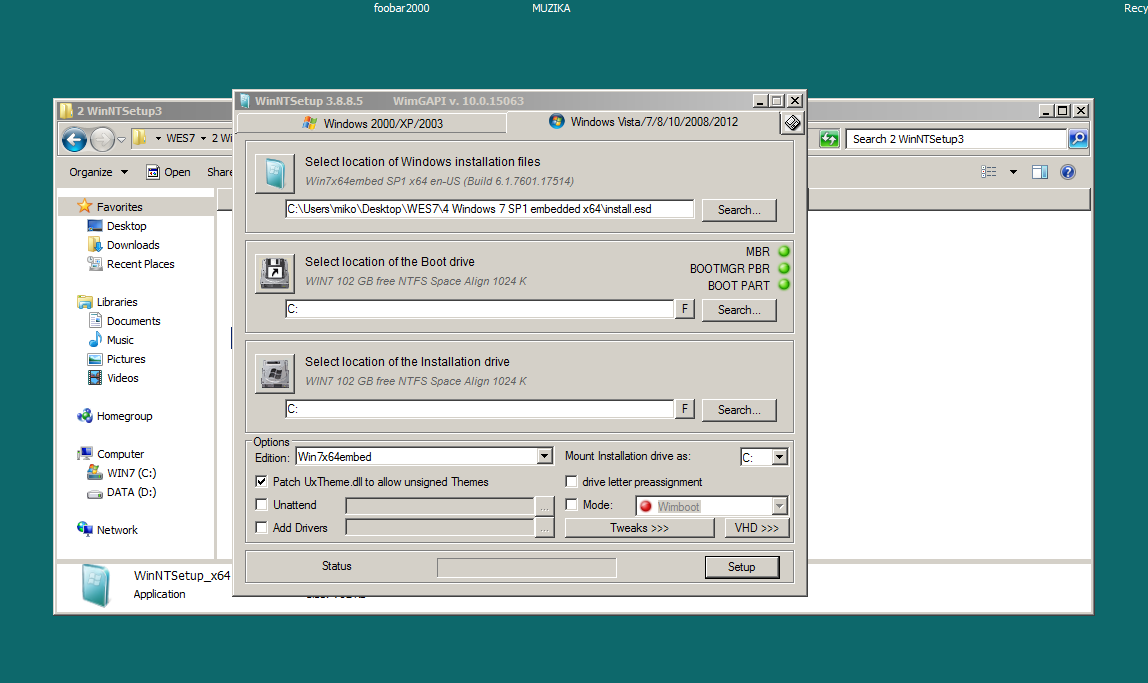Toggle the Explorer preview pane icon

pyautogui.click(x=1040, y=172)
